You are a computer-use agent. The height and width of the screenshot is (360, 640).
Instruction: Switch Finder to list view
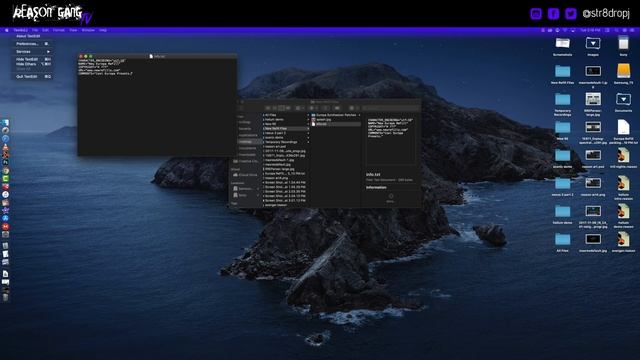[x=274, y=108]
